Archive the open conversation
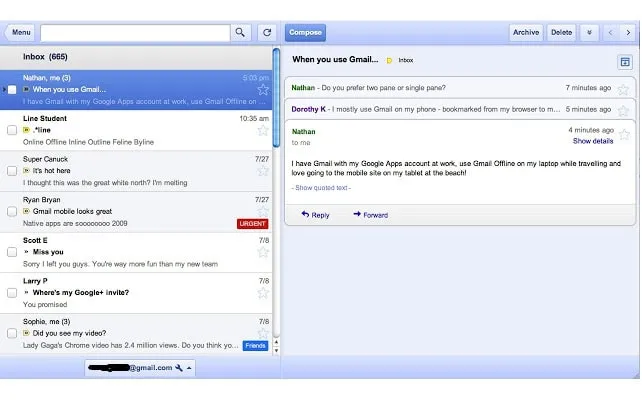 pos(526,32)
